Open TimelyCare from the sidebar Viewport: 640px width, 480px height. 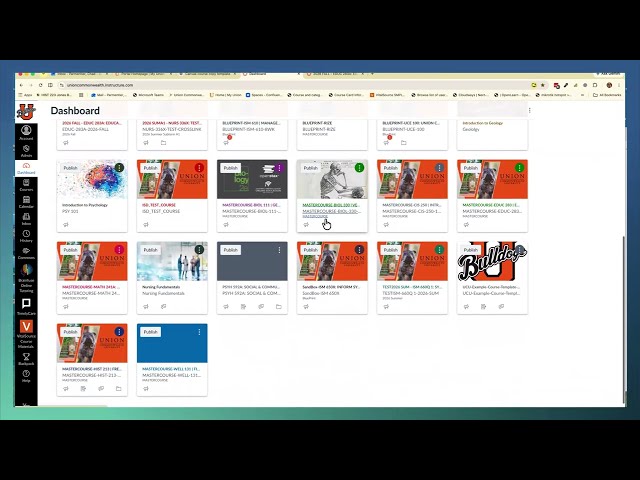click(26, 307)
